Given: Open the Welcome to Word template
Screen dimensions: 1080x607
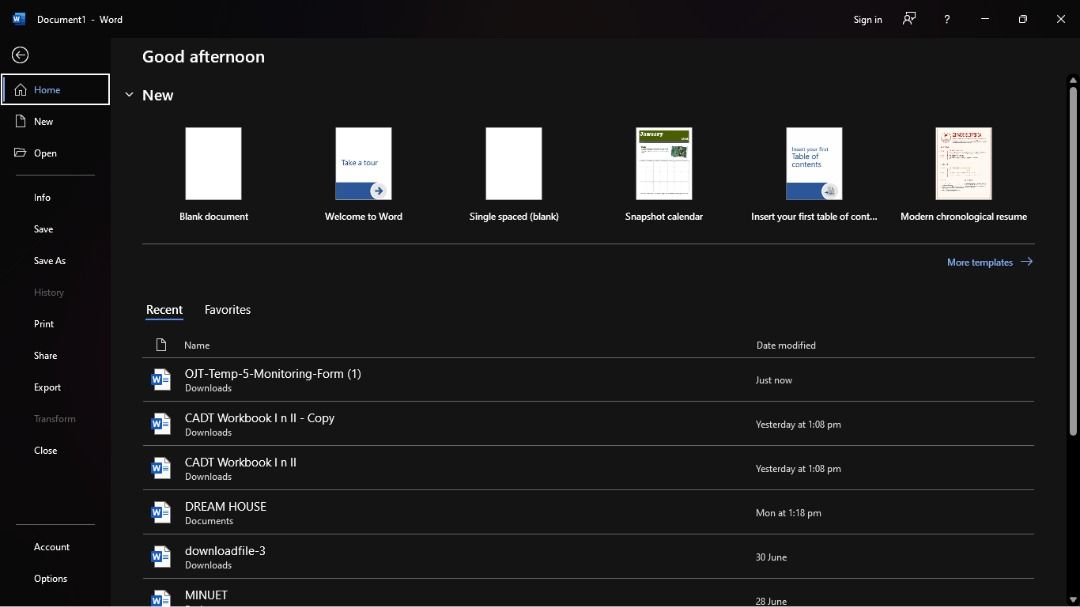Looking at the screenshot, I should [x=364, y=164].
